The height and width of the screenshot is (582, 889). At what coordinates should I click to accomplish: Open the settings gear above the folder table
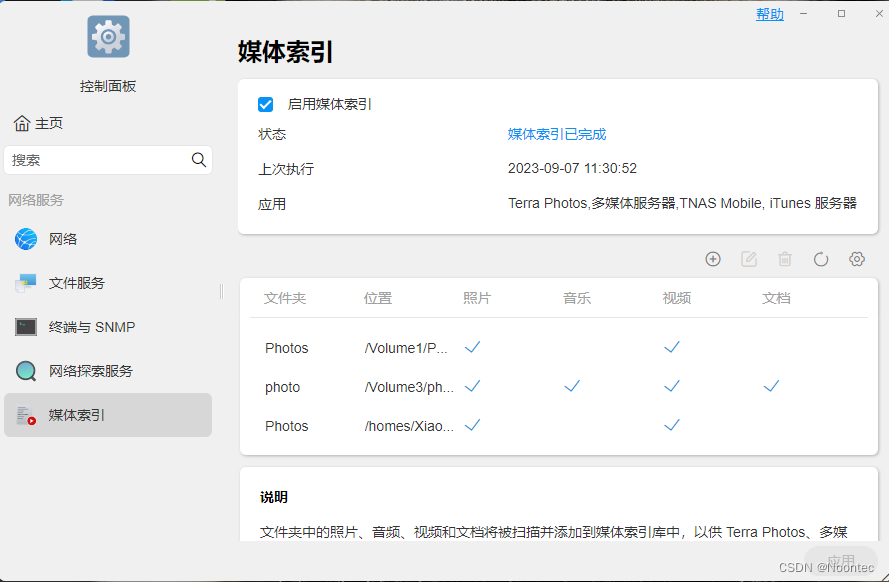point(857,259)
